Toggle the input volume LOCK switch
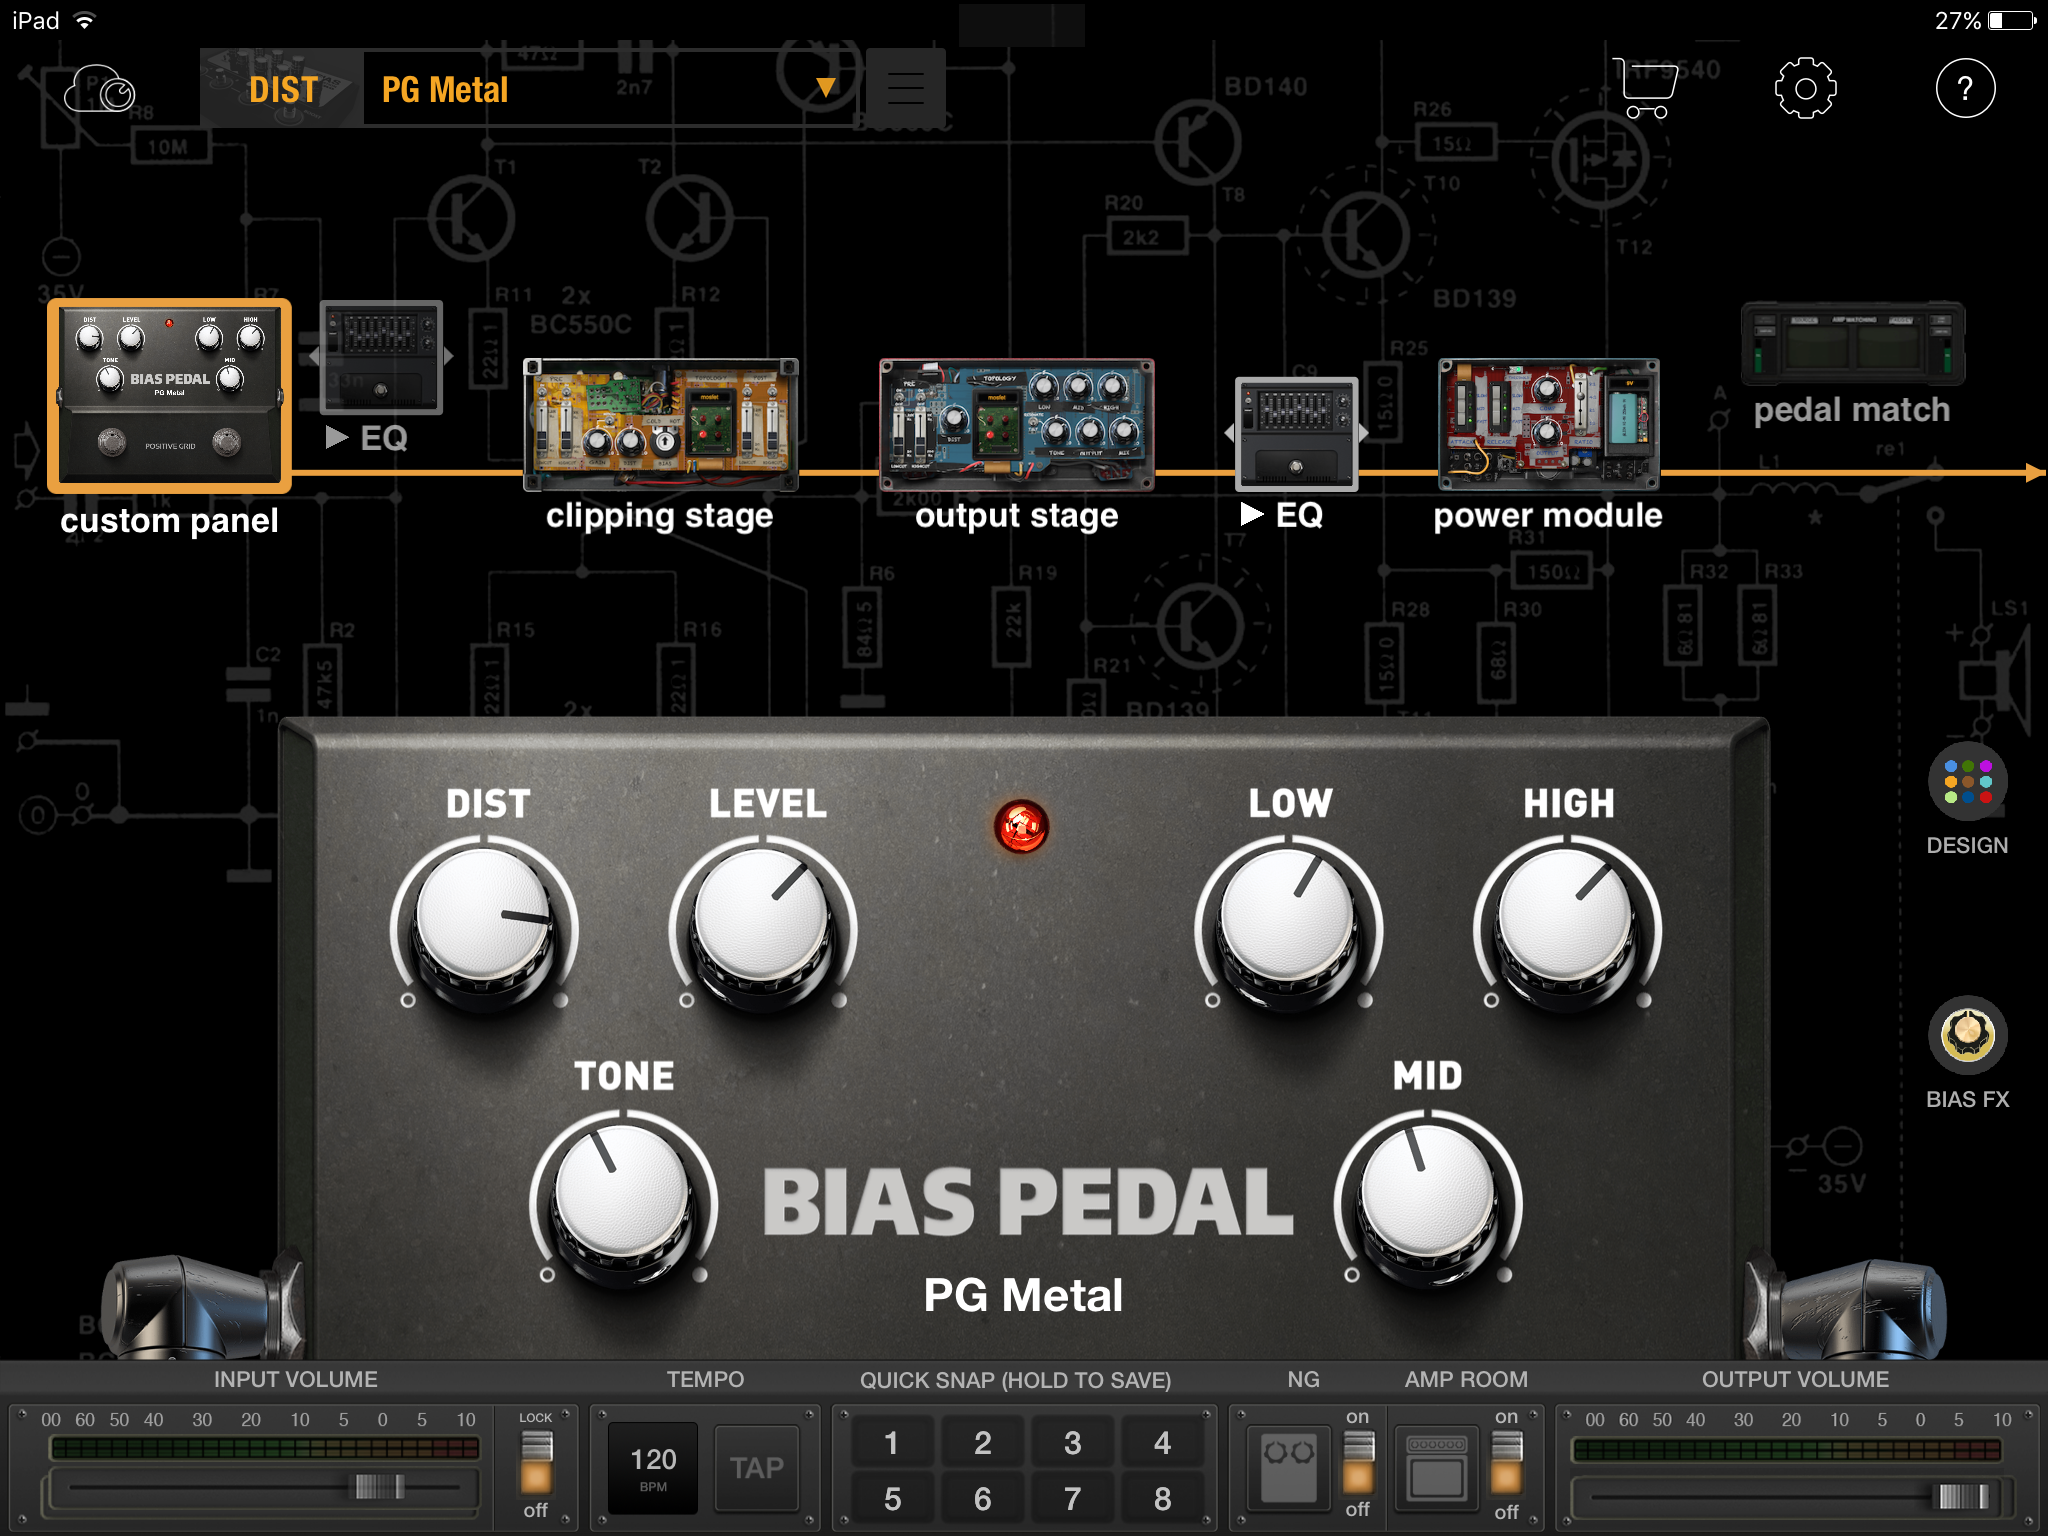 pyautogui.click(x=536, y=1462)
